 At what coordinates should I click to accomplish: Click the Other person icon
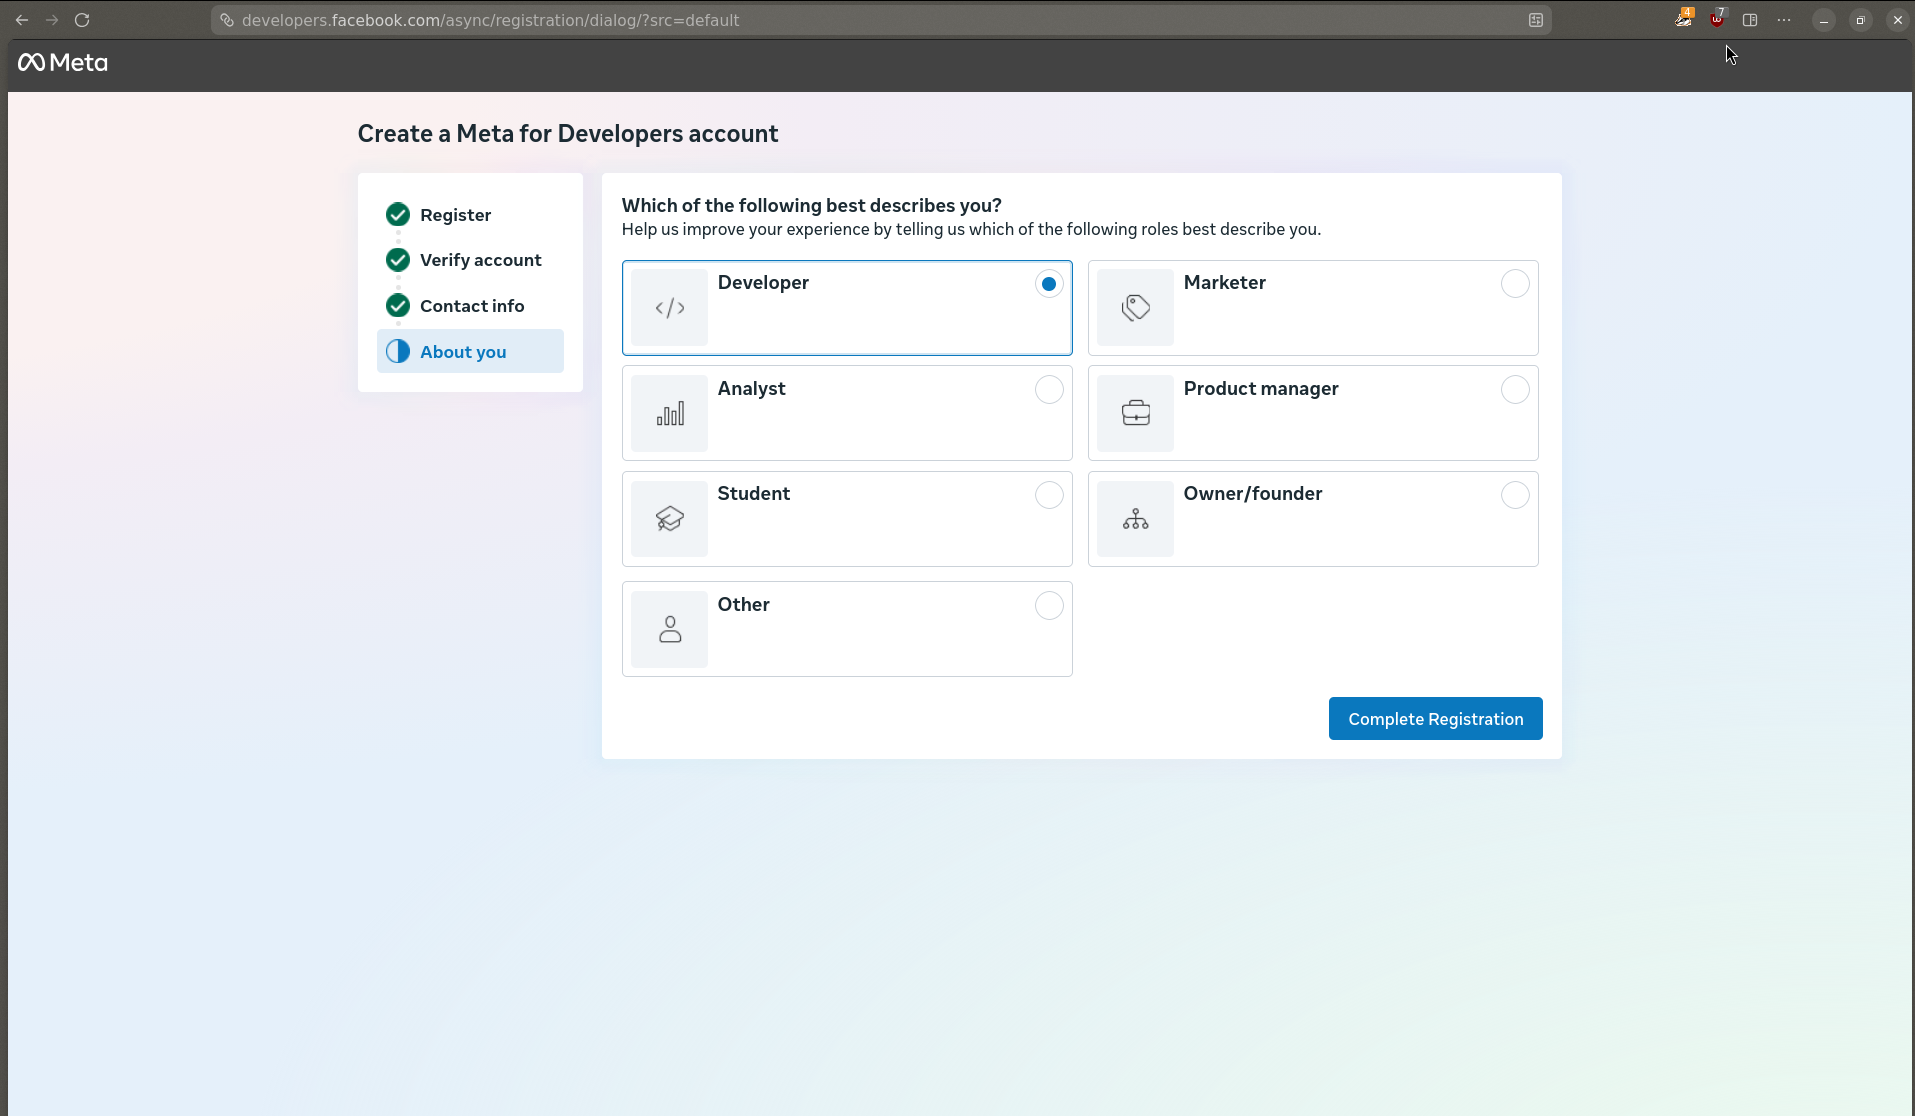tap(670, 629)
